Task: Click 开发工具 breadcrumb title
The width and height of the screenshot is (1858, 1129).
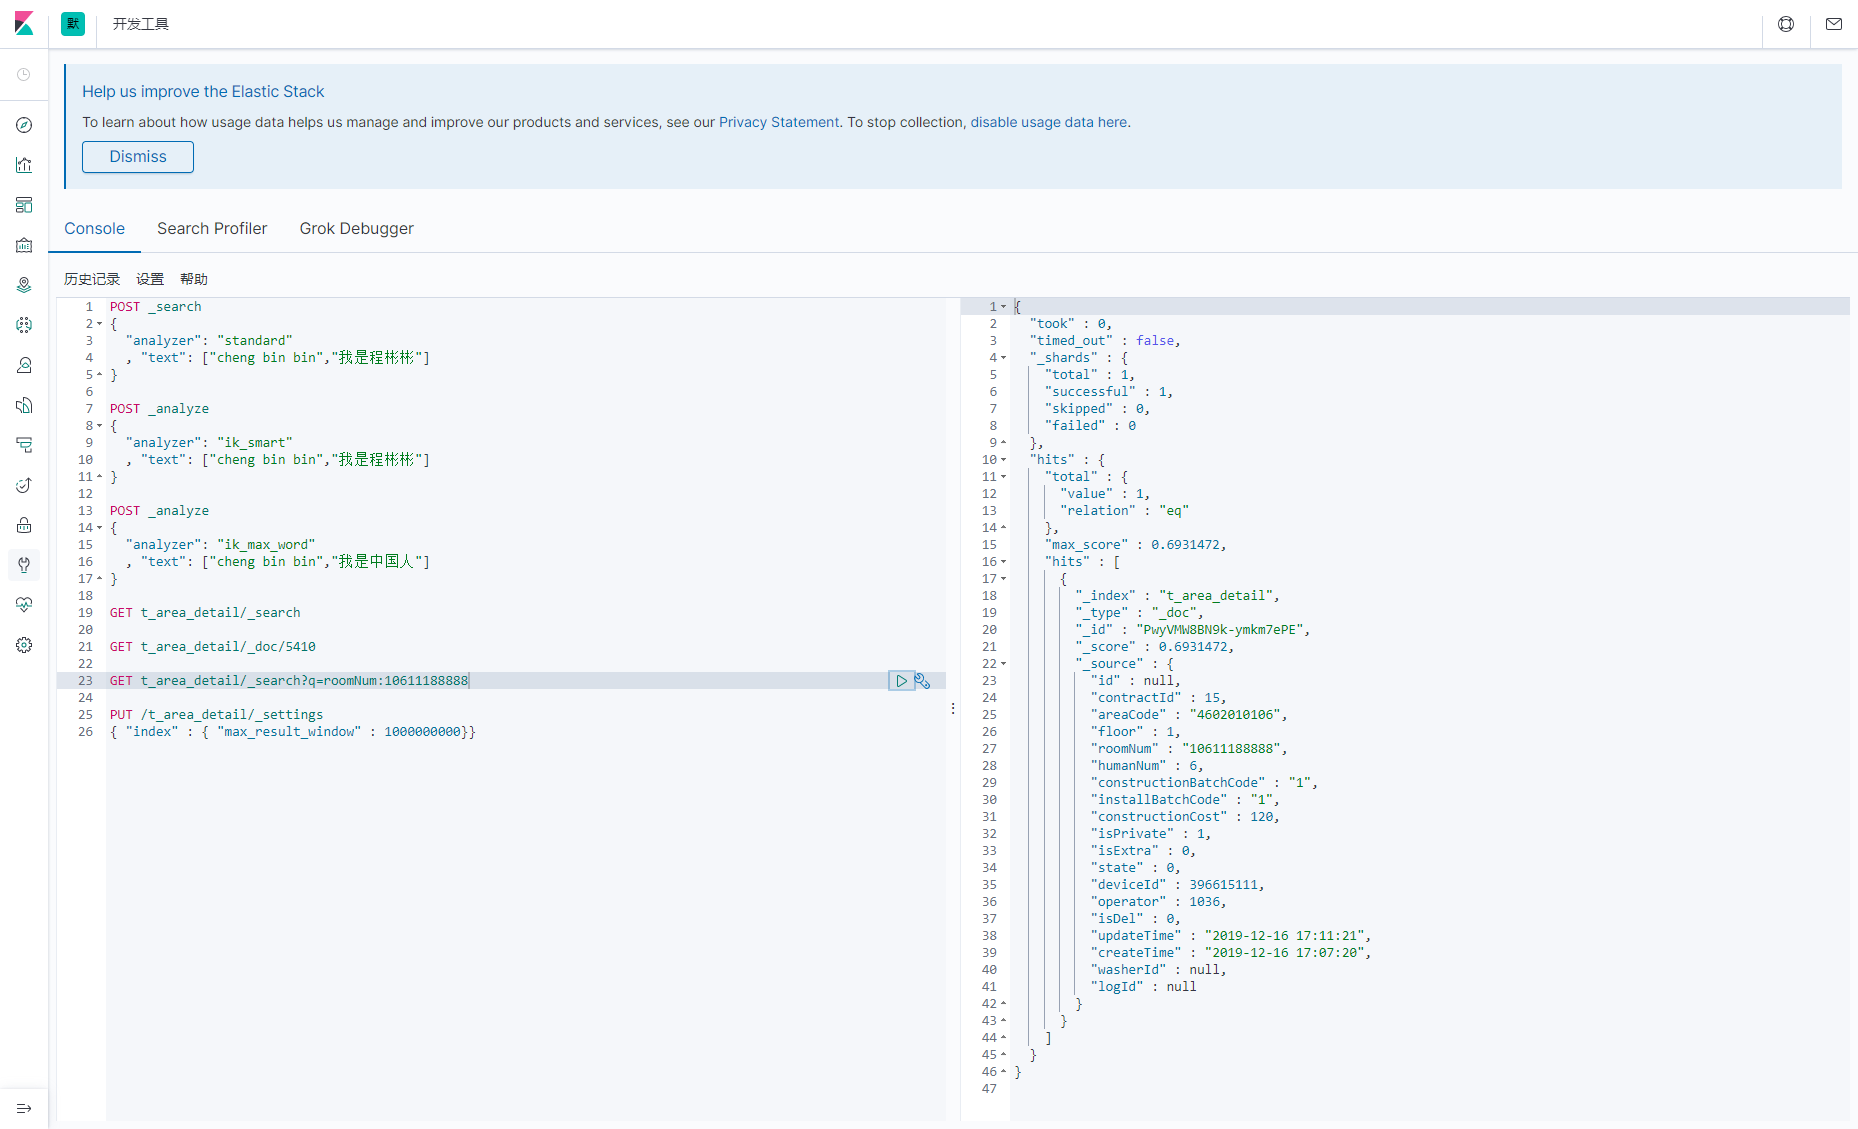Action: tap(141, 24)
